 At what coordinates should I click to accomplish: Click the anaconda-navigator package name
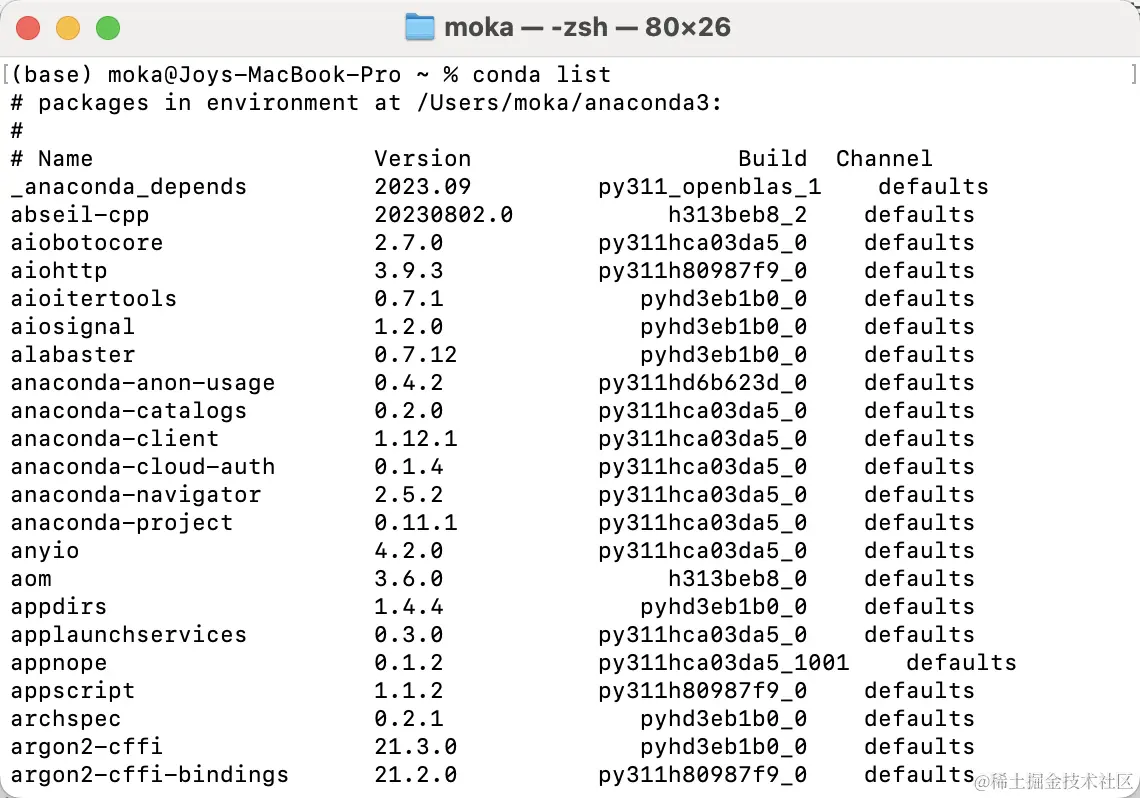(x=136, y=494)
